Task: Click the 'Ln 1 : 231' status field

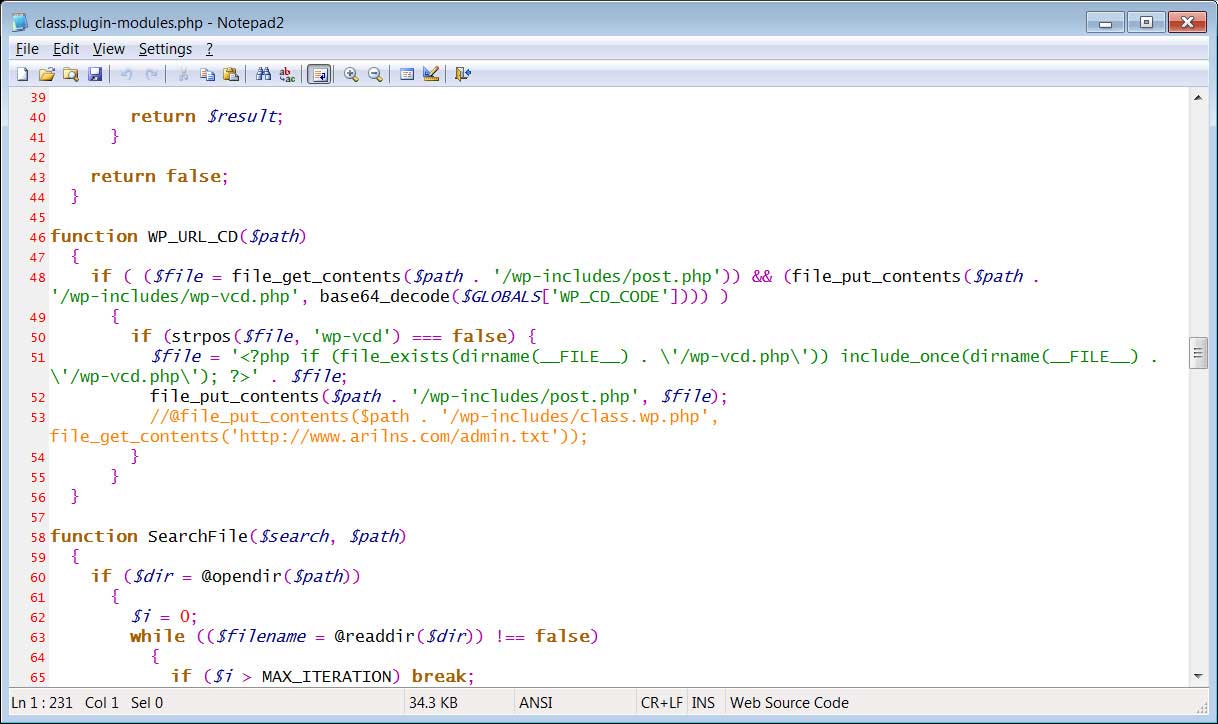Action: click(x=42, y=703)
